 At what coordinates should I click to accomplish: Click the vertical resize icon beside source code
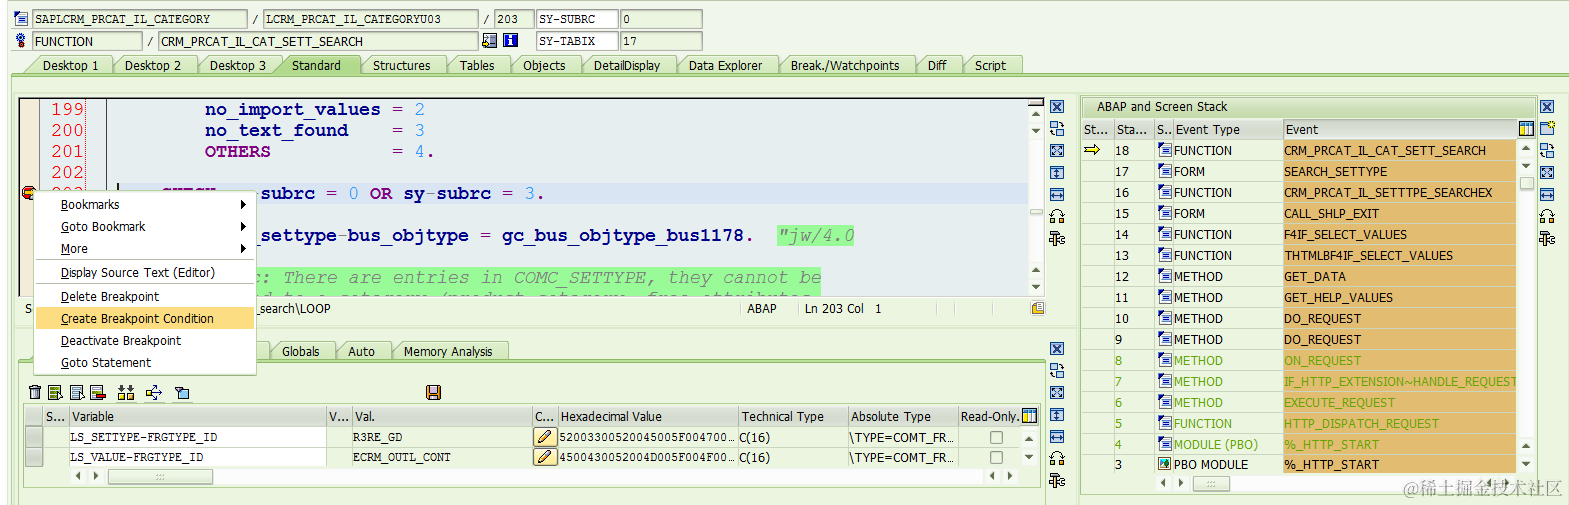pos(1057,173)
